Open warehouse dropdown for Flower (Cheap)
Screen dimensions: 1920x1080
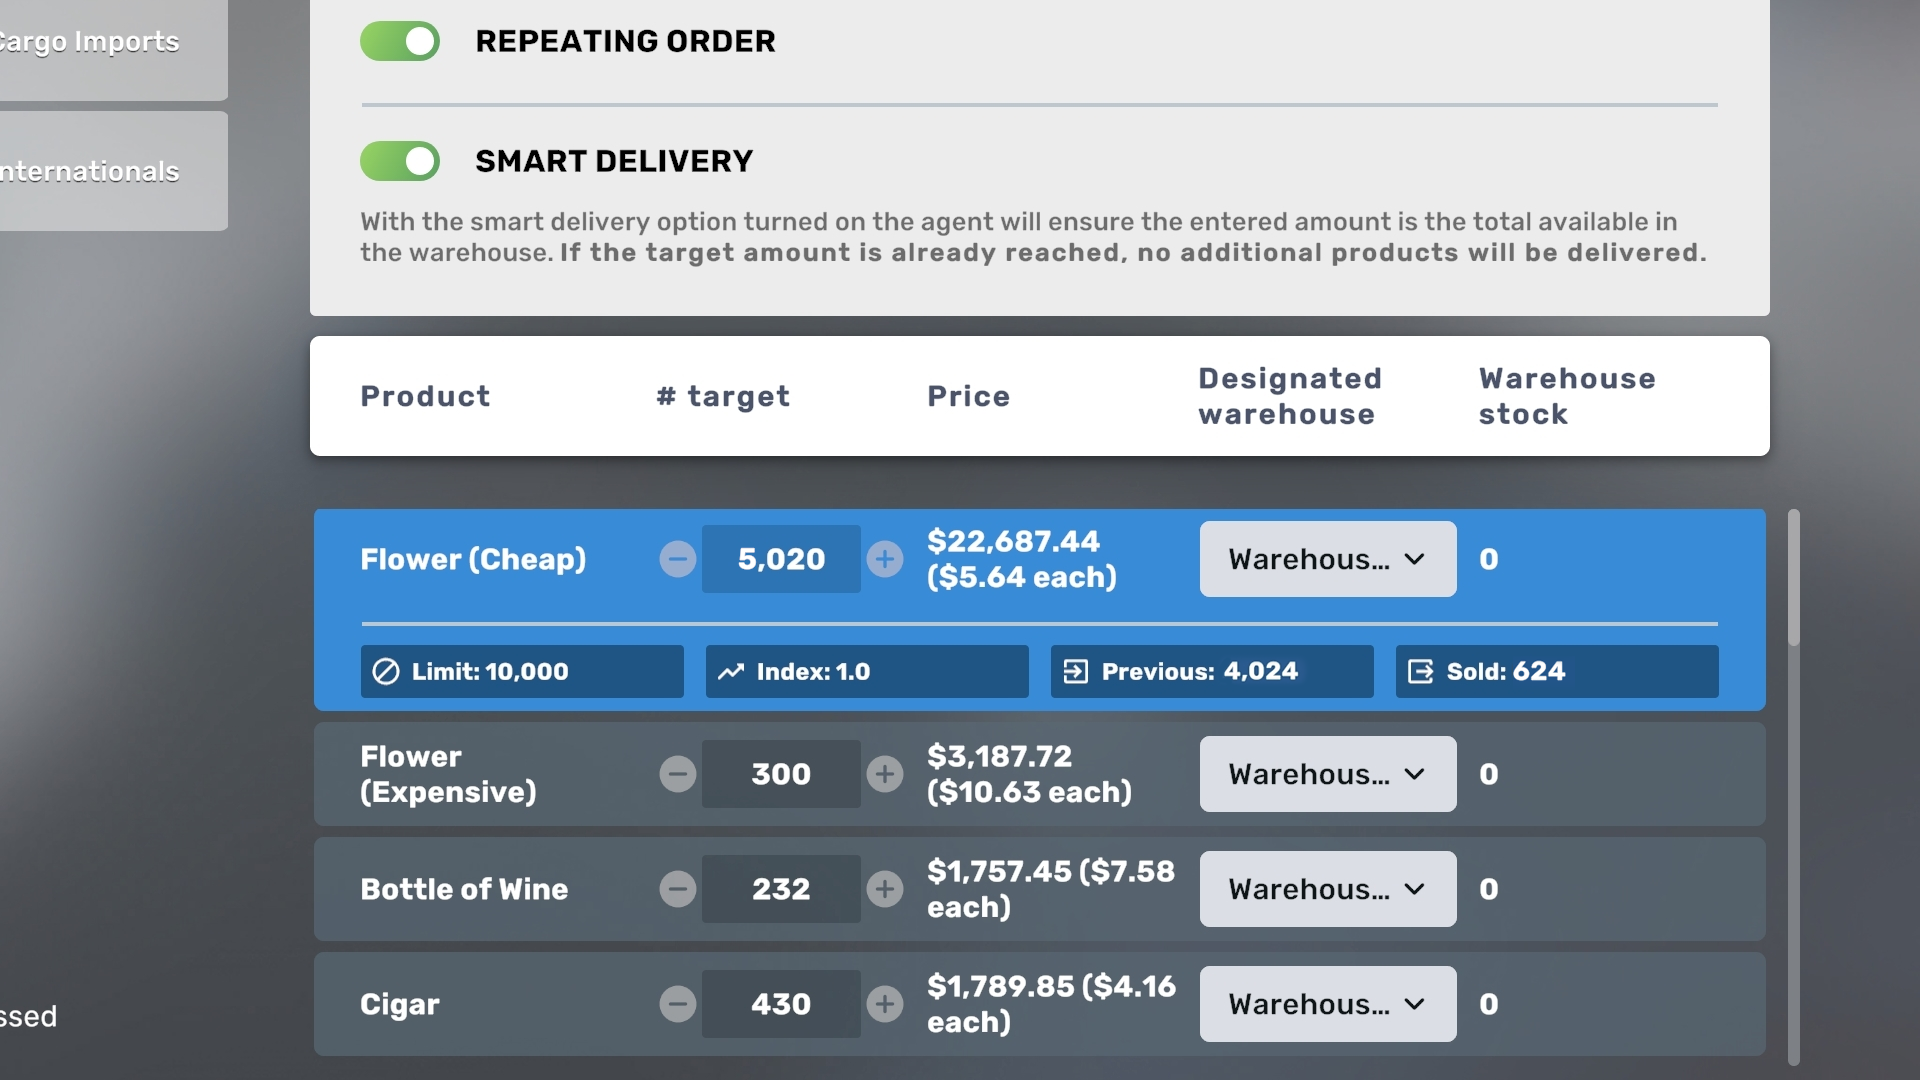point(1328,559)
